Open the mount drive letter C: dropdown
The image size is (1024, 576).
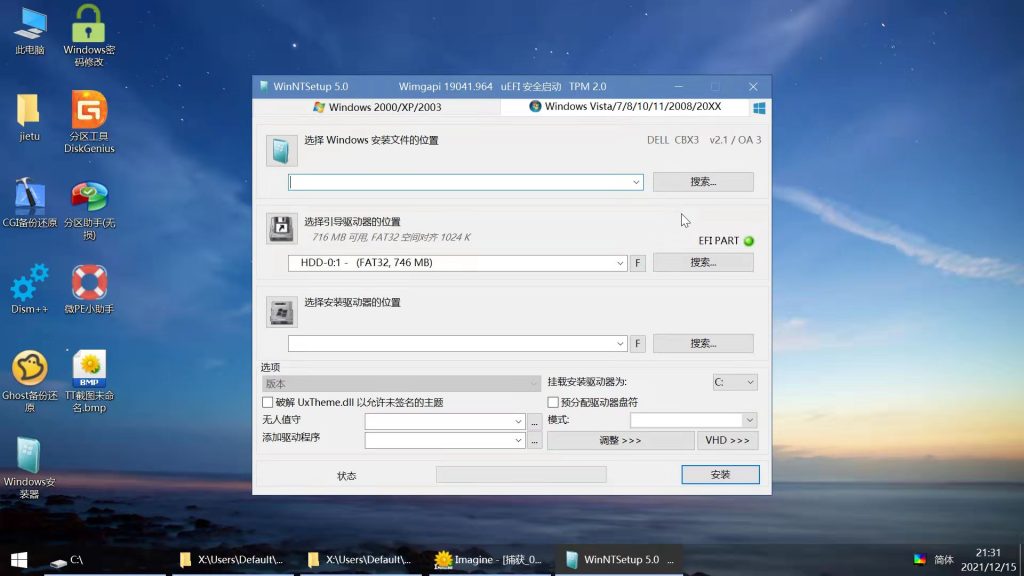click(x=735, y=382)
